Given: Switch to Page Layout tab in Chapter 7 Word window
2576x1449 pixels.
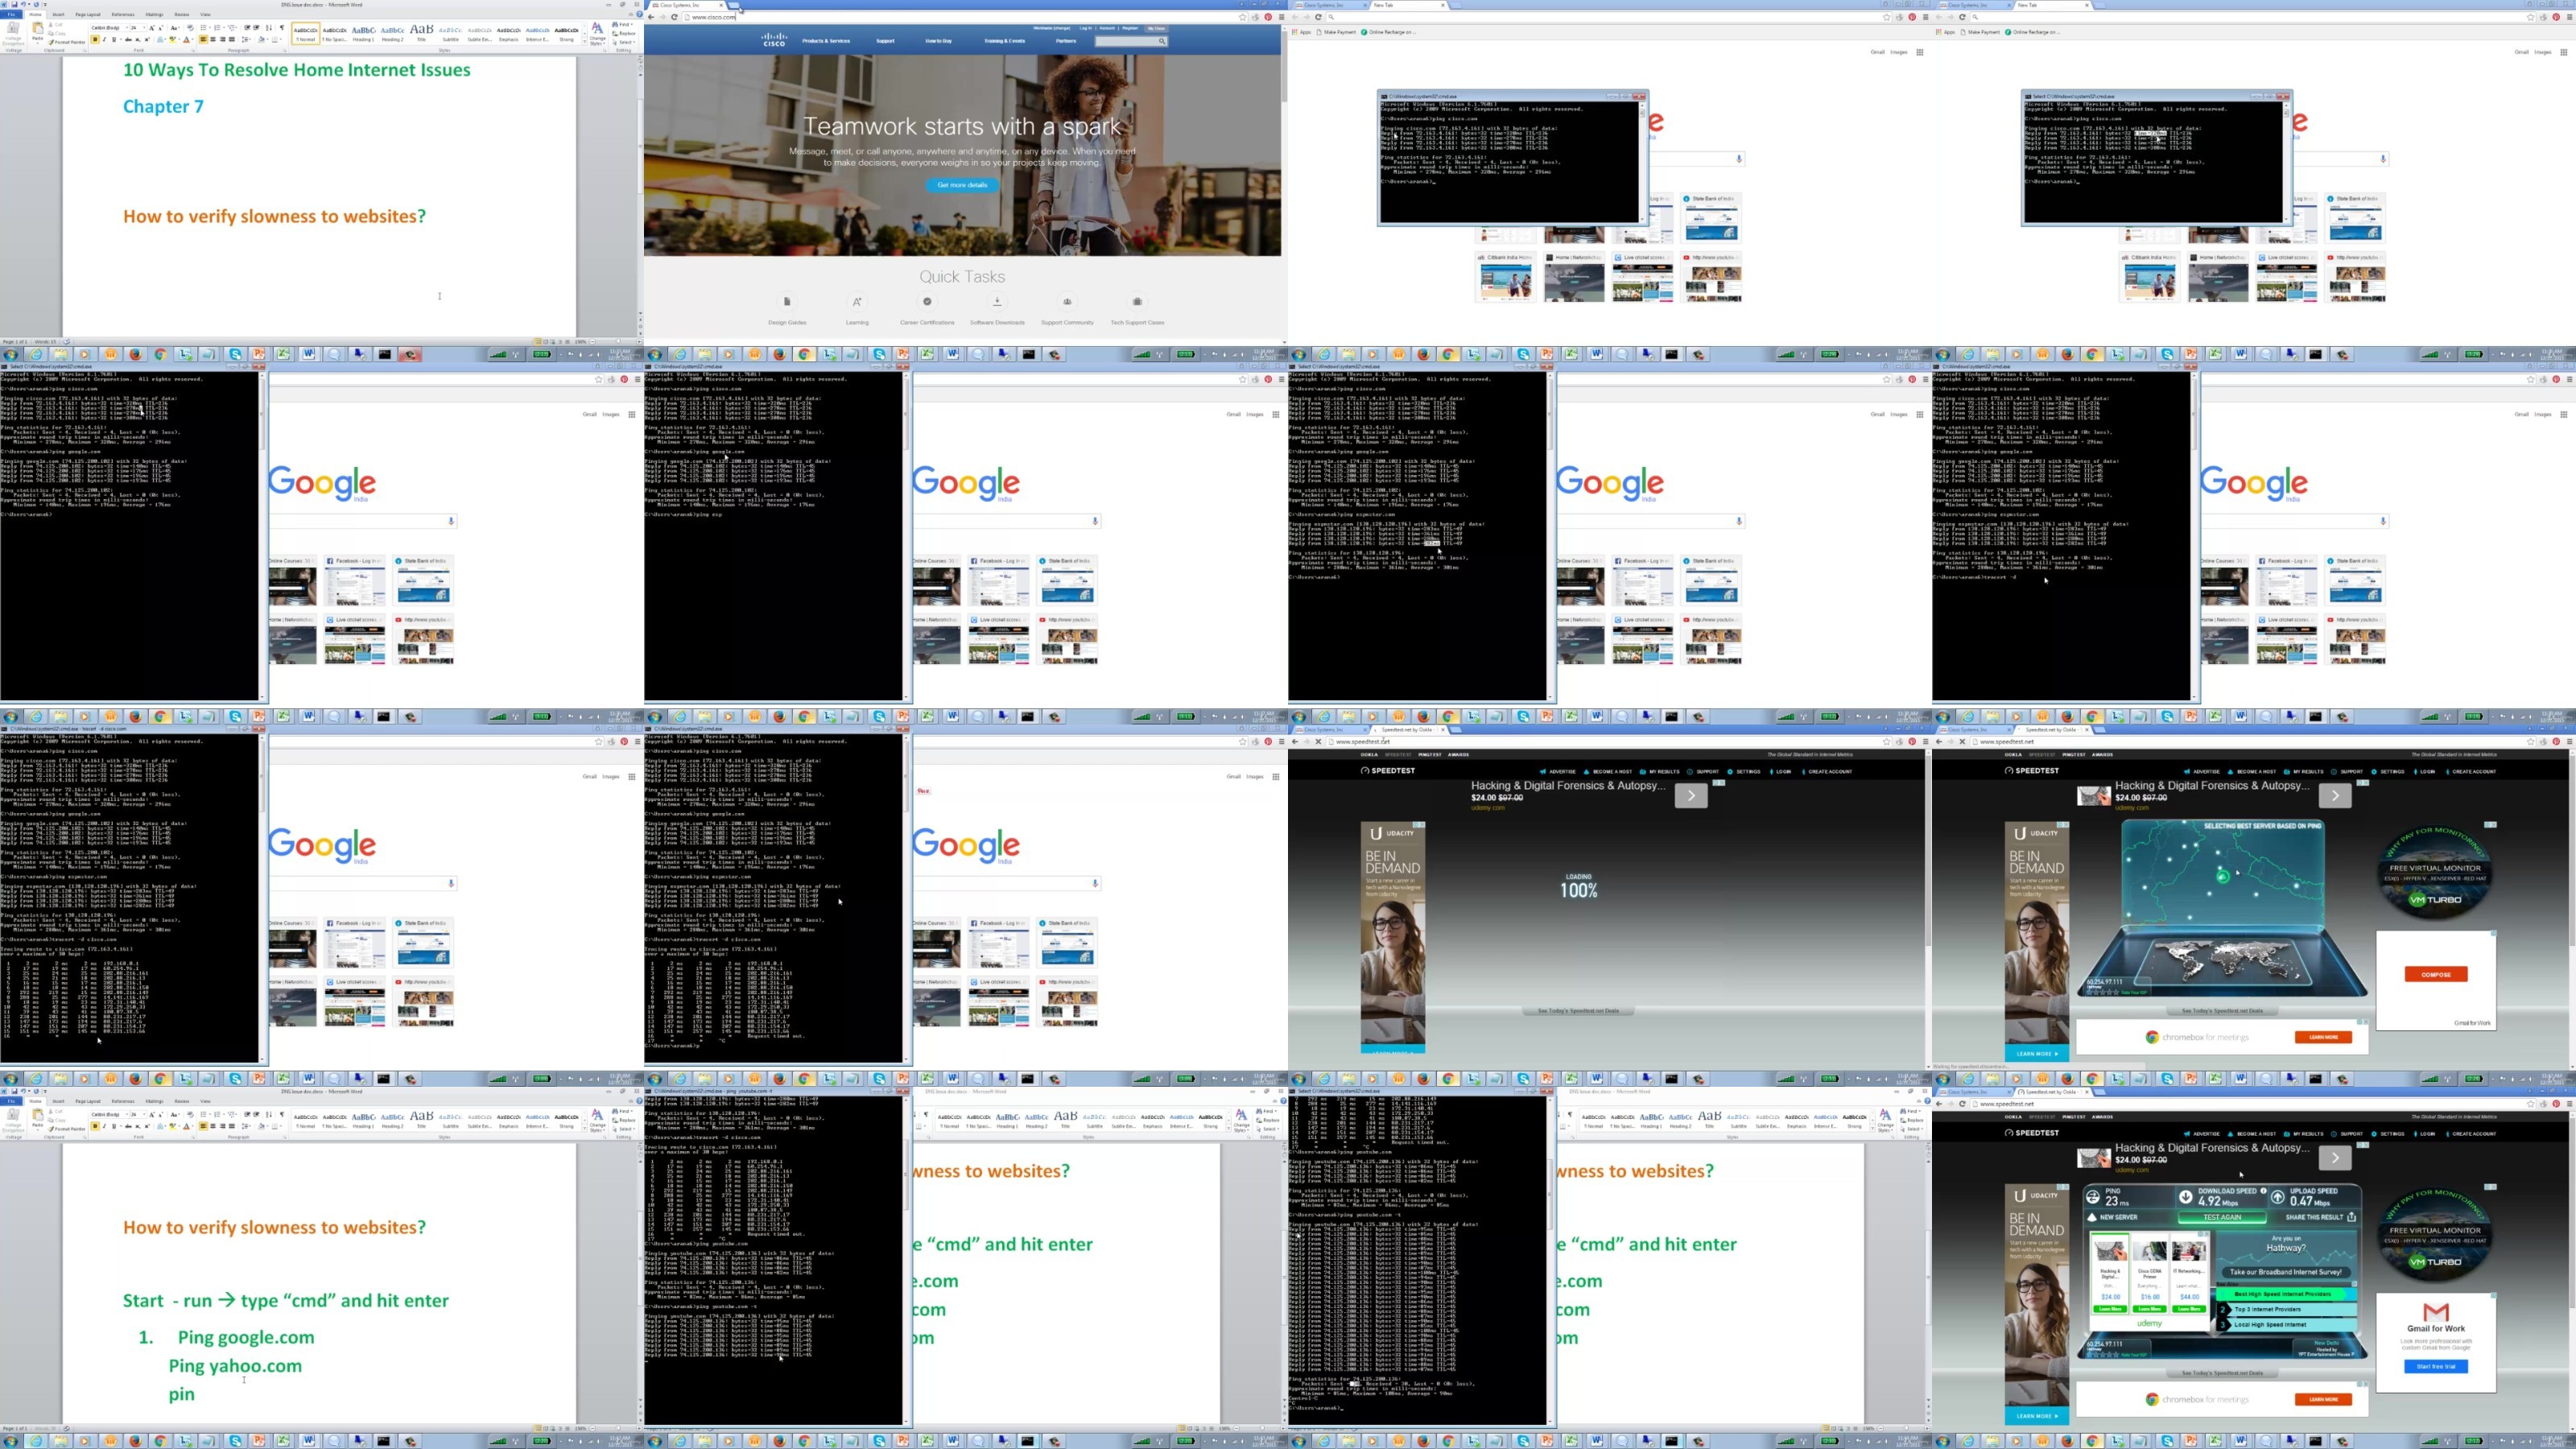Looking at the screenshot, I should coord(88,14).
